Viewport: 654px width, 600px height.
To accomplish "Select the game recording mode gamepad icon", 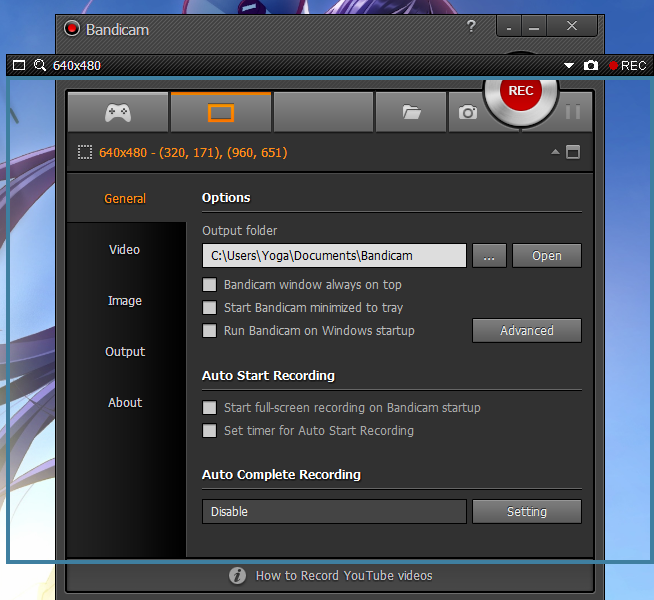I will coord(118,113).
